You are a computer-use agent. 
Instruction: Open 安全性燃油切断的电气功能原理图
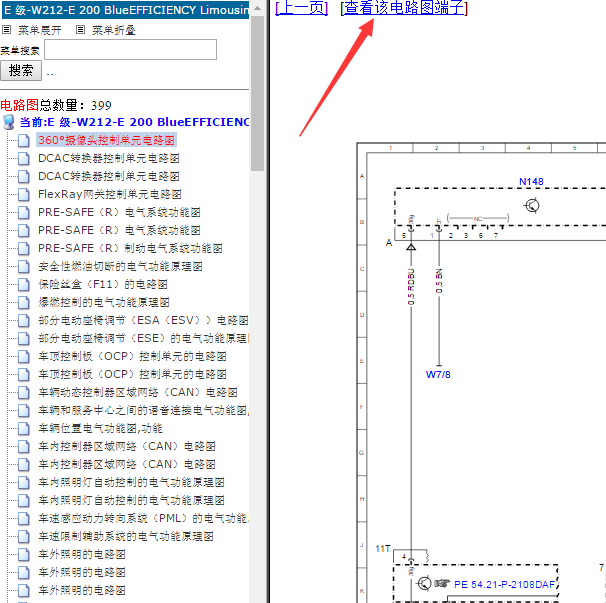(120, 266)
